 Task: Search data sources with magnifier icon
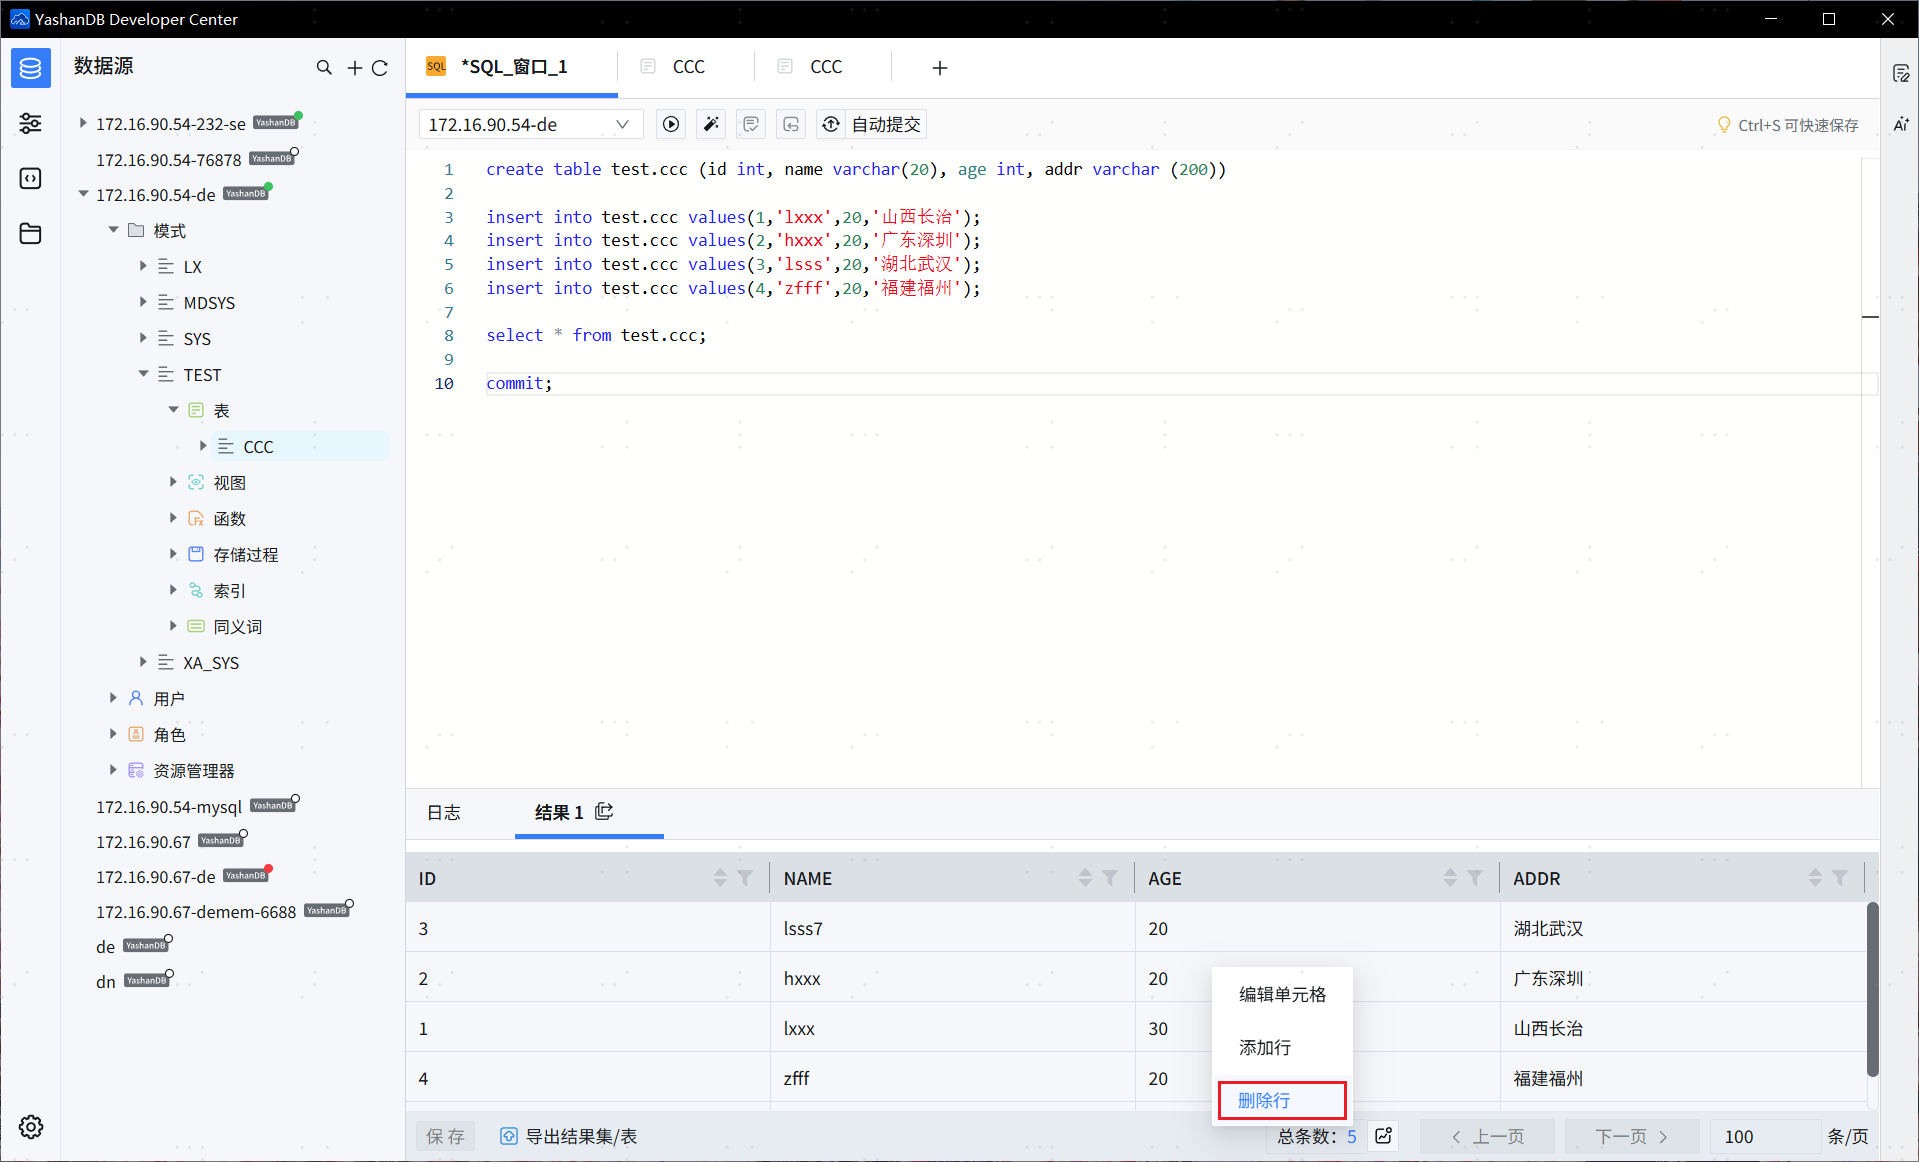coord(324,67)
